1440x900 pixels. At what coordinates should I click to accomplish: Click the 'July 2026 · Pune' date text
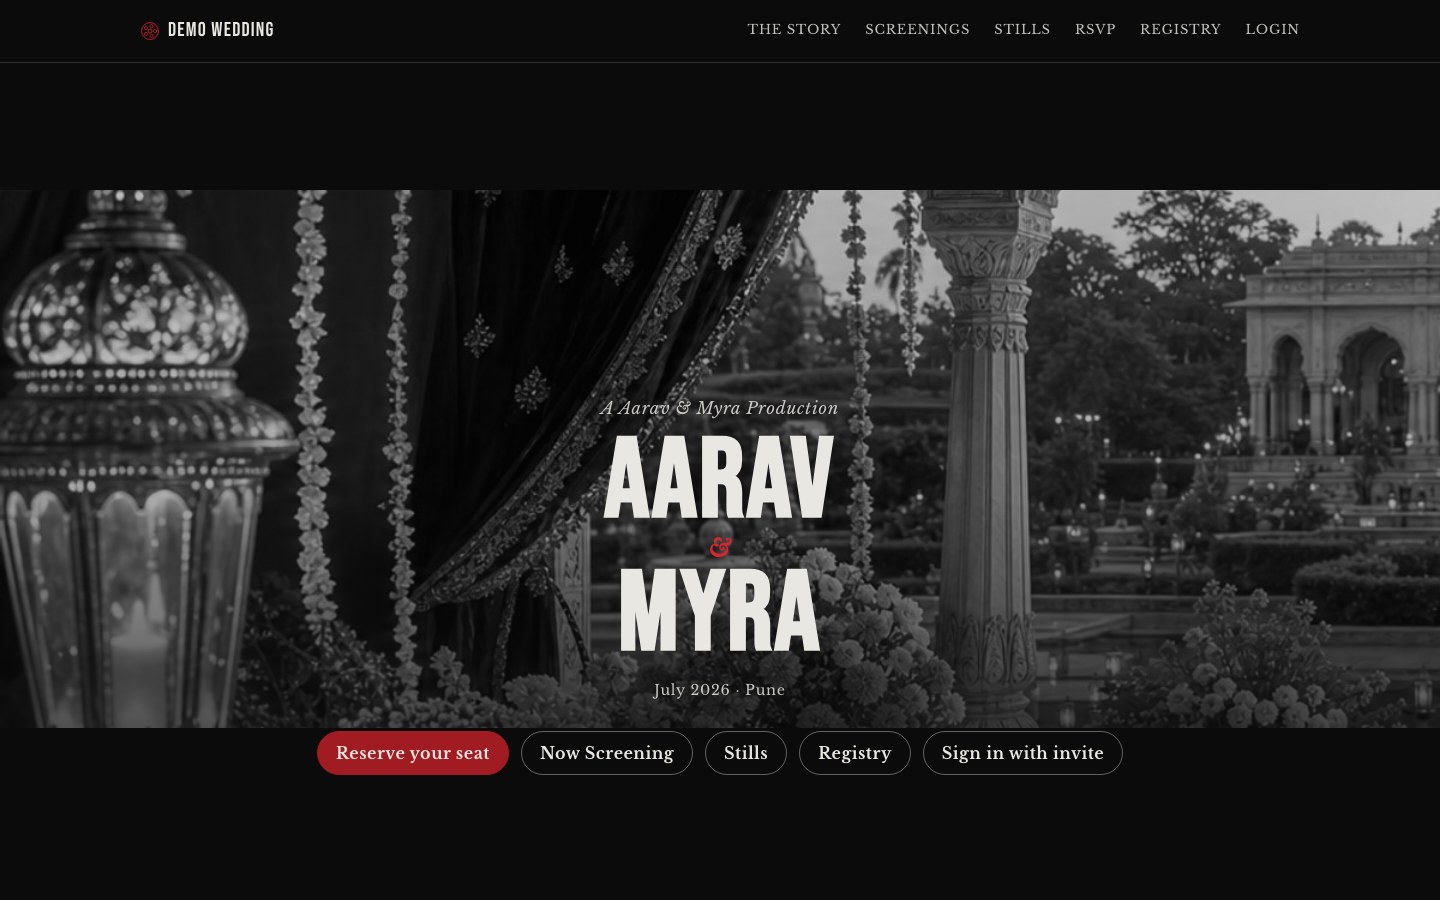pos(719,689)
